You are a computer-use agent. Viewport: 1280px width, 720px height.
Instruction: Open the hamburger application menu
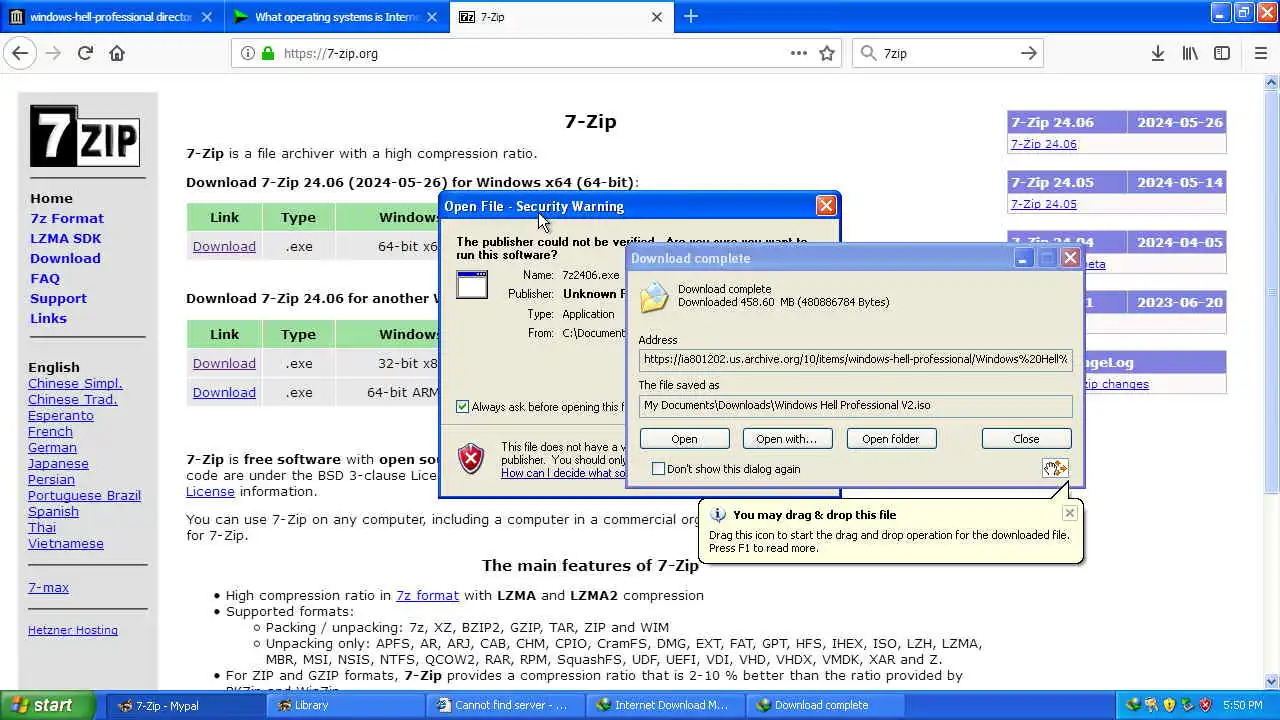point(1260,53)
